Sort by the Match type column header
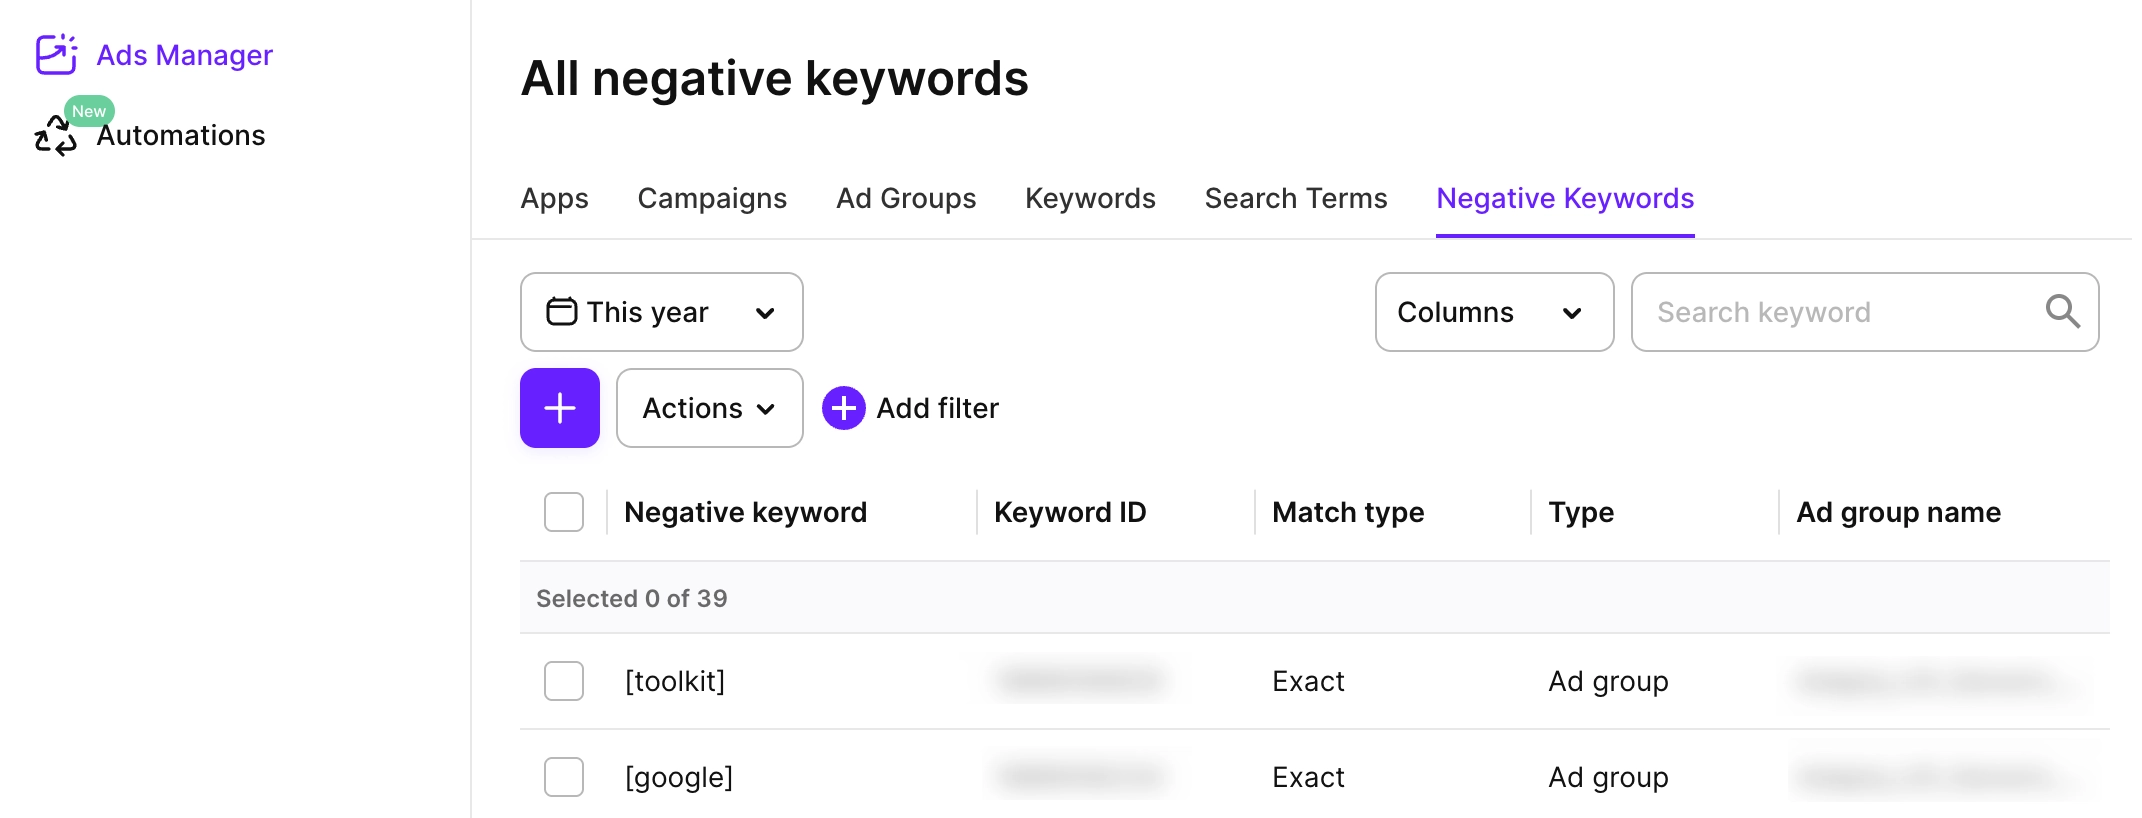 point(1348,512)
